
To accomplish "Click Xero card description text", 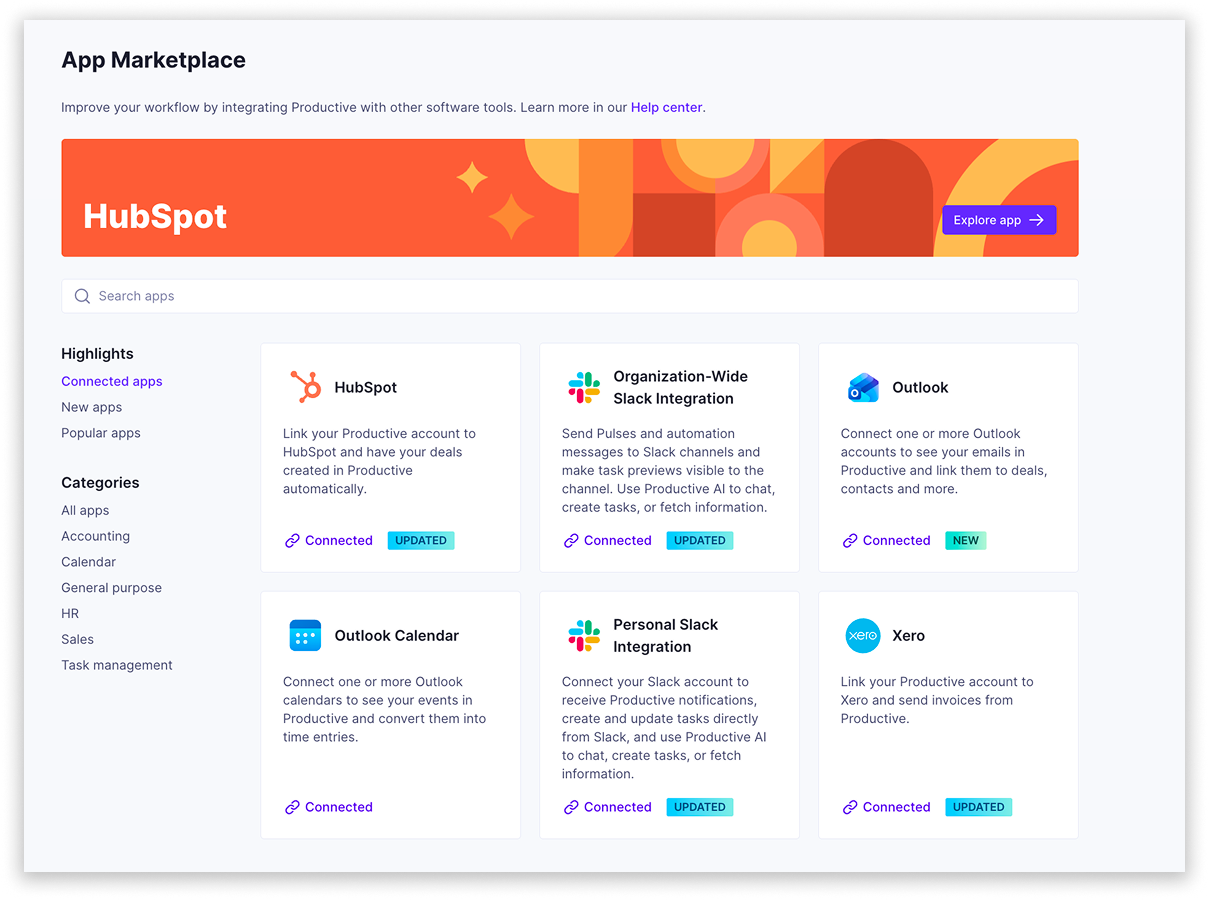I will [938, 700].
